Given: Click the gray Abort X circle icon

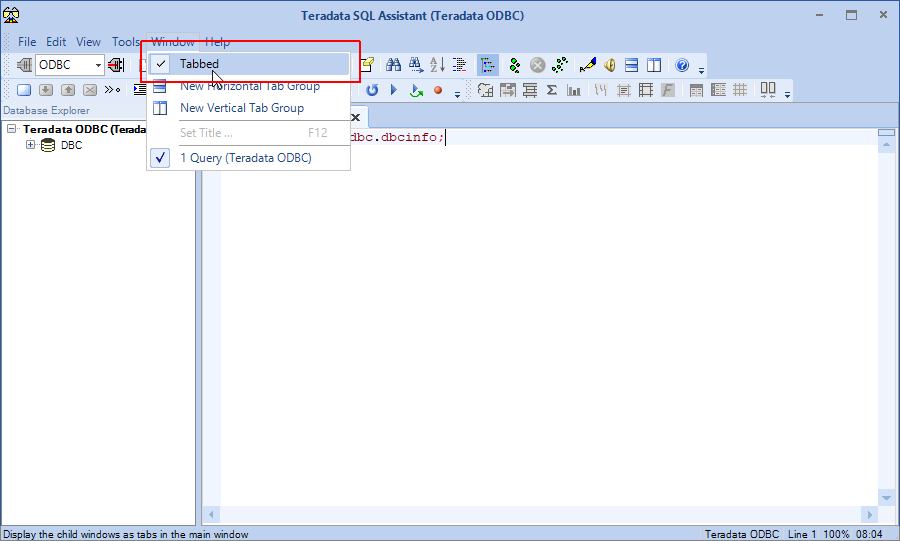Looking at the screenshot, I should 537,65.
